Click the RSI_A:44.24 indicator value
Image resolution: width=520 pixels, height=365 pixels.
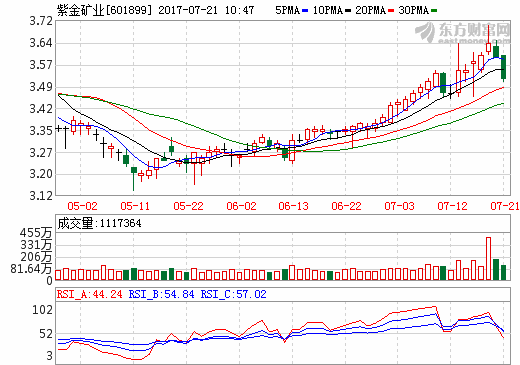[90, 294]
